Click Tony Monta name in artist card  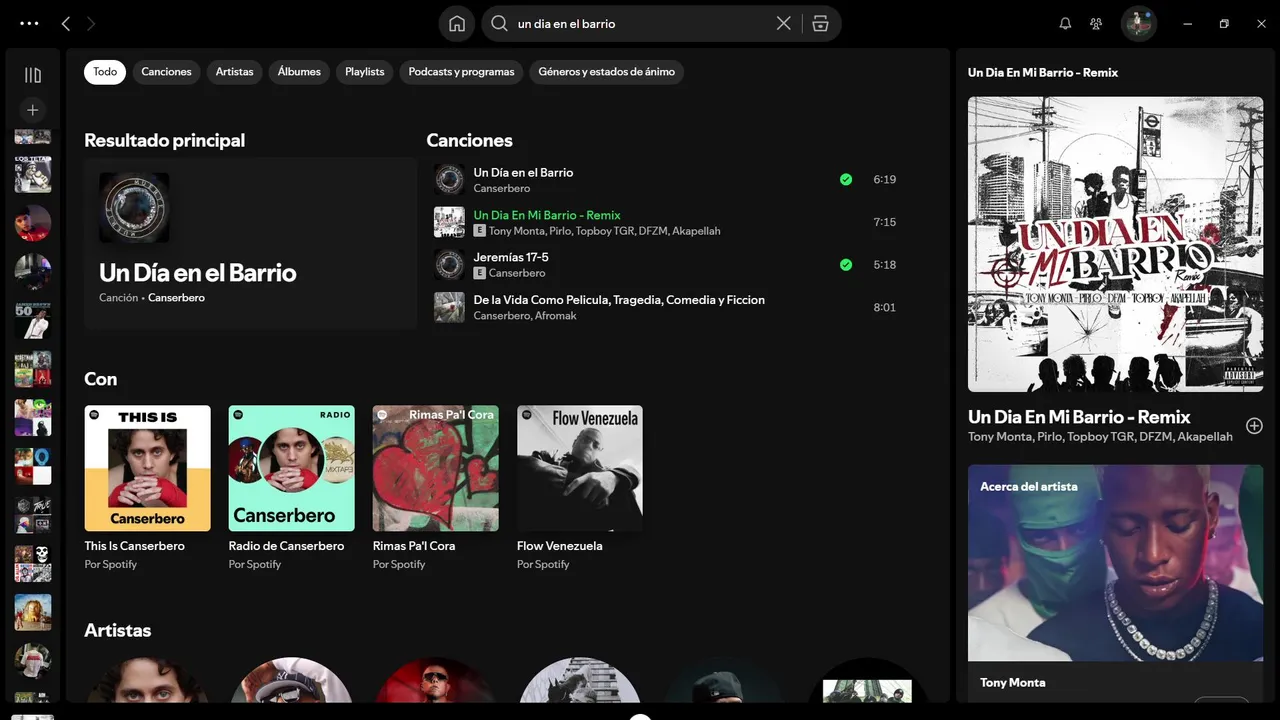1013,683
